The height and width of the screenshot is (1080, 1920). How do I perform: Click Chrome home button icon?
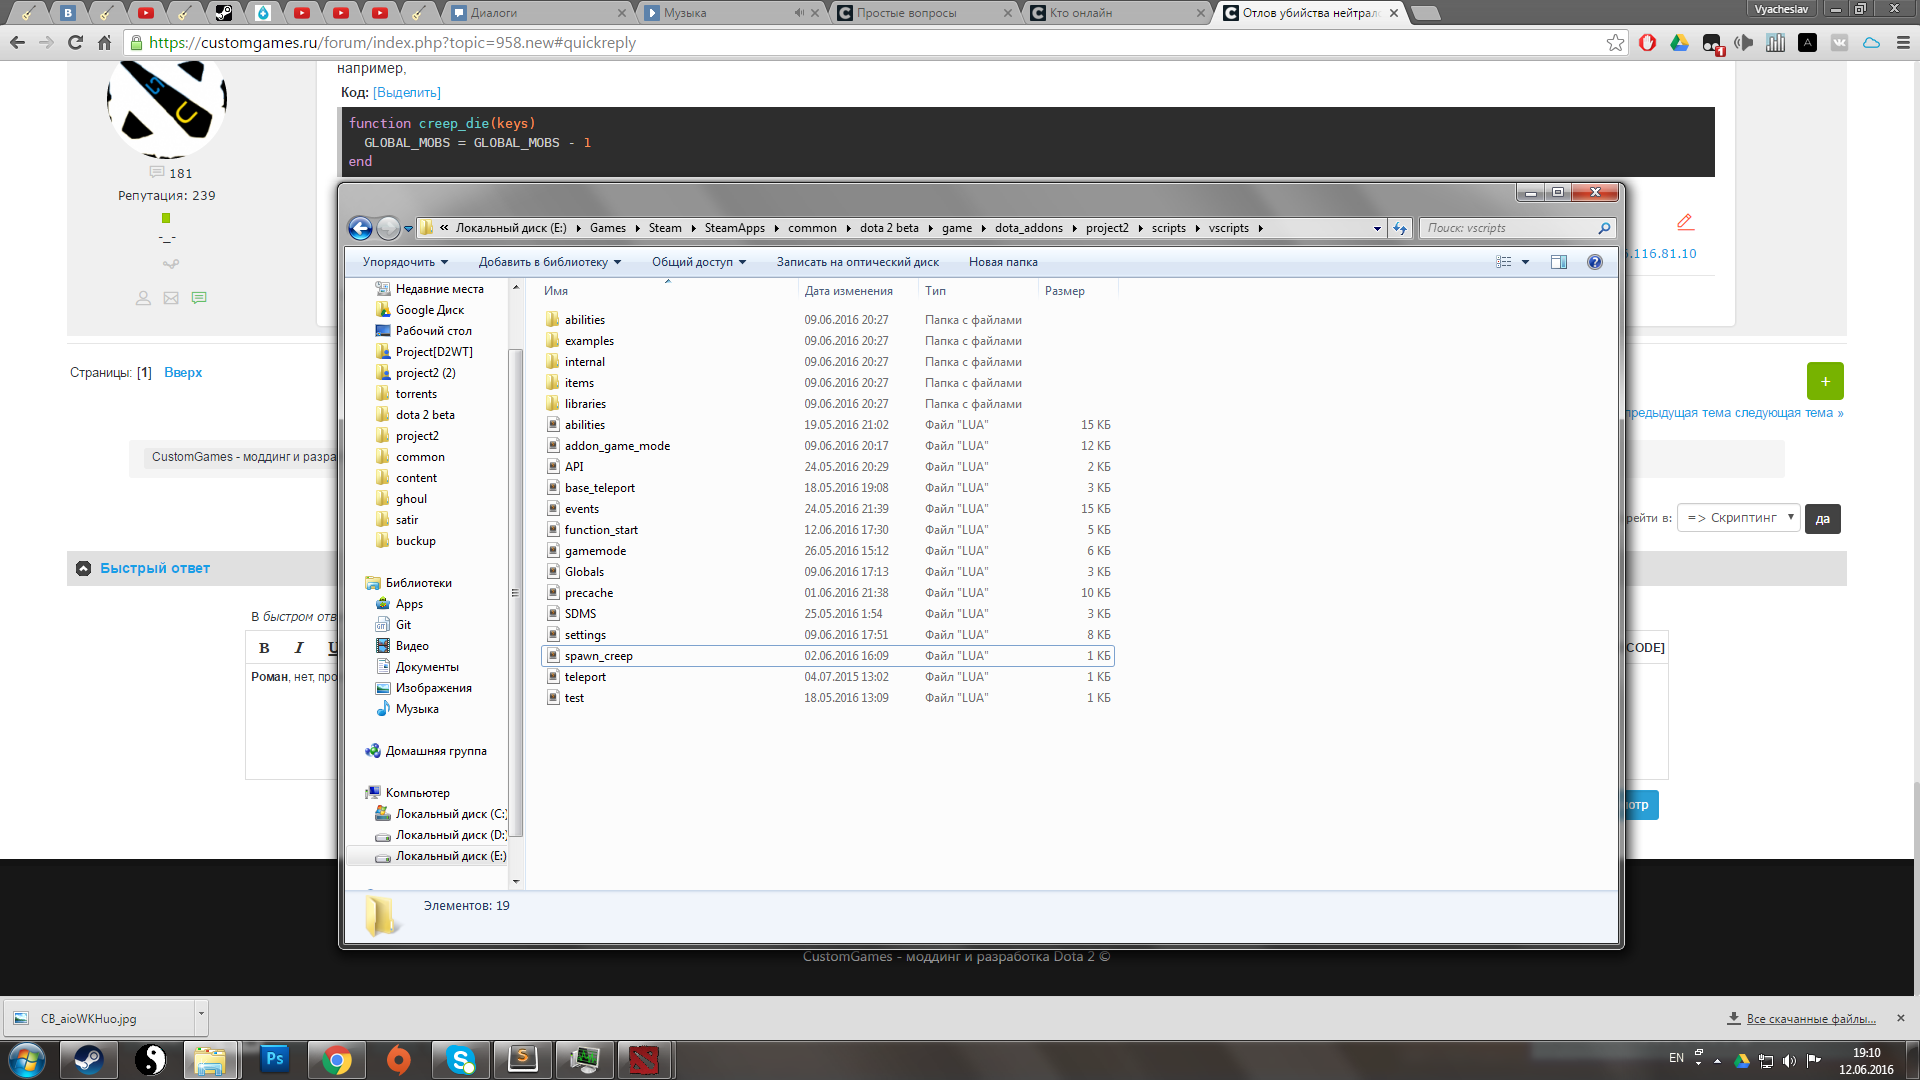pos(104,42)
